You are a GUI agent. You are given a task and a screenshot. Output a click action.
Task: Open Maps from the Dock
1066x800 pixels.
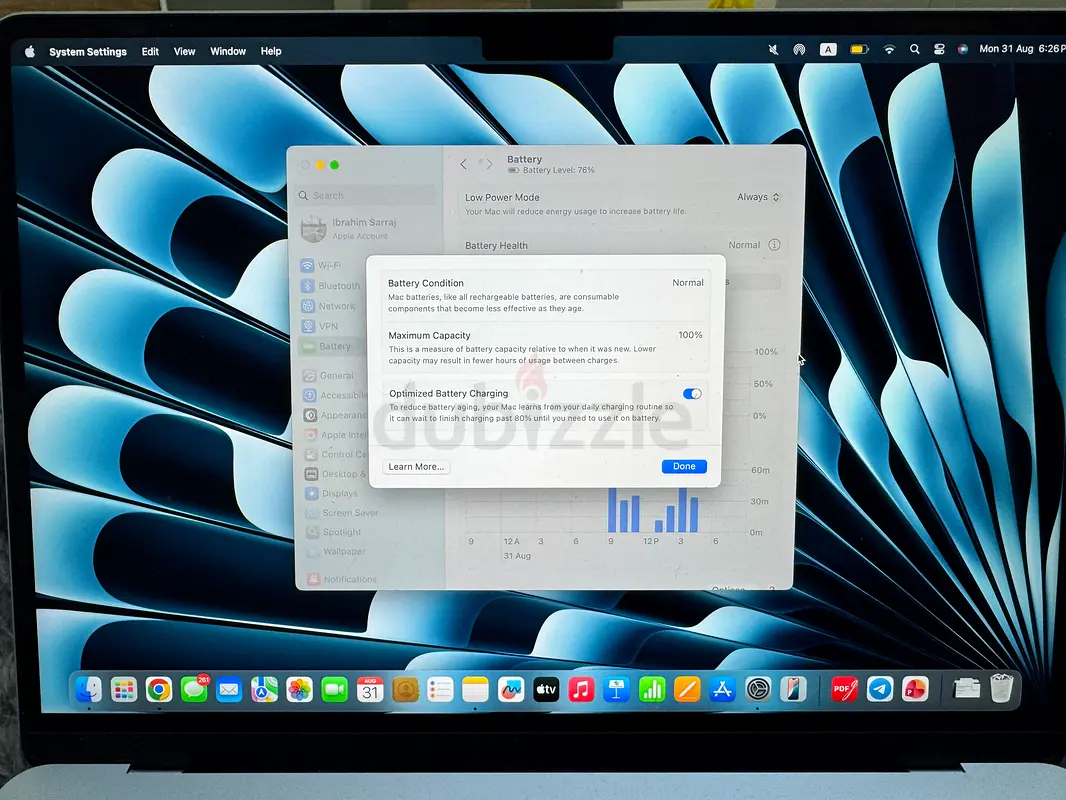click(264, 690)
